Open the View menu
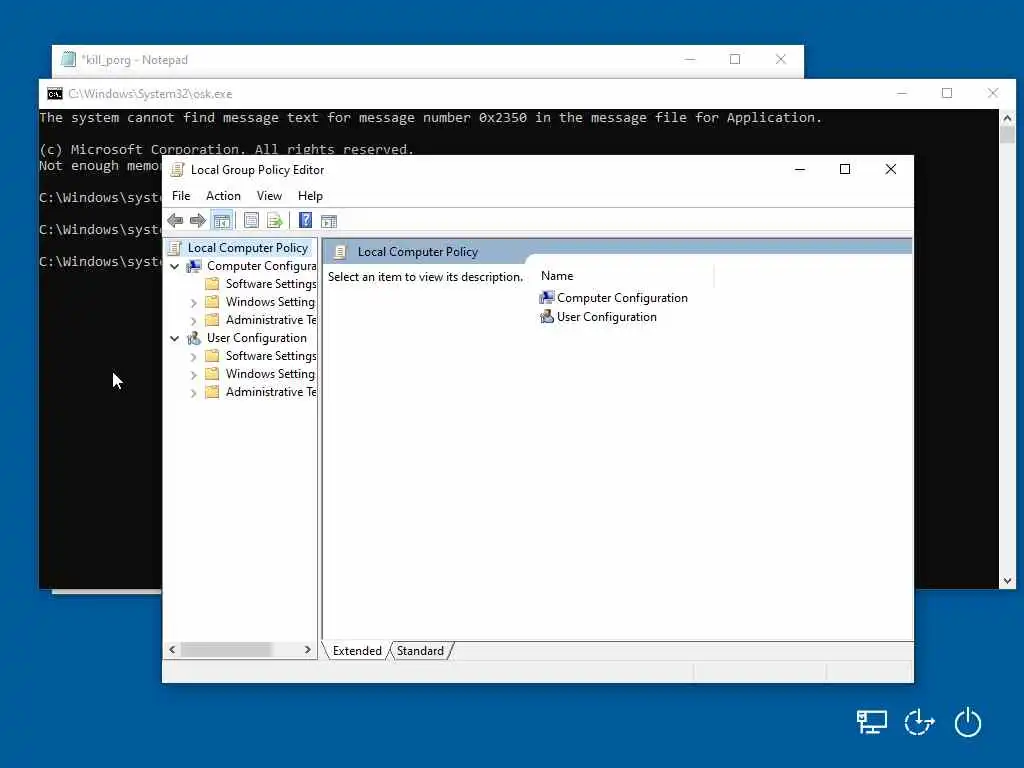The image size is (1024, 768). click(269, 196)
